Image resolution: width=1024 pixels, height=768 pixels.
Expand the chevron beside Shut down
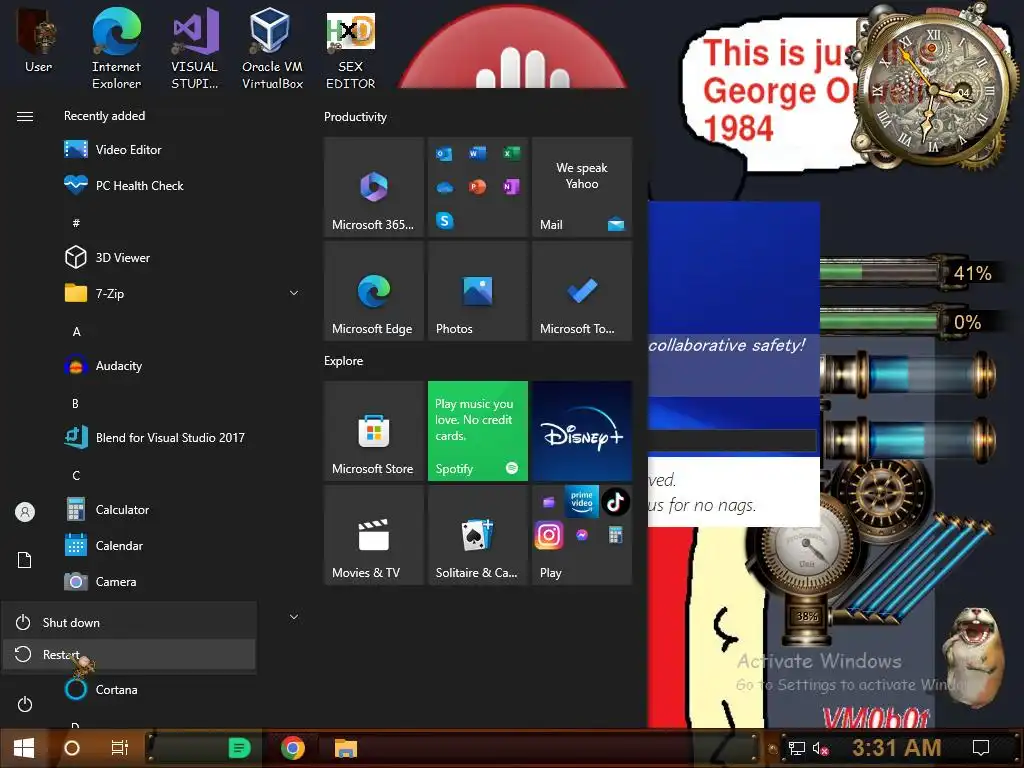(x=294, y=616)
